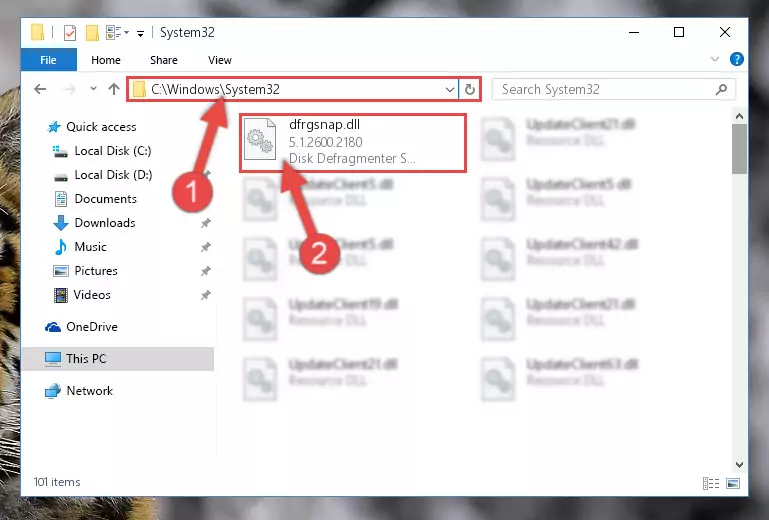769x520 pixels.
Task: Click the New folder icon in title bar
Action: click(x=92, y=33)
